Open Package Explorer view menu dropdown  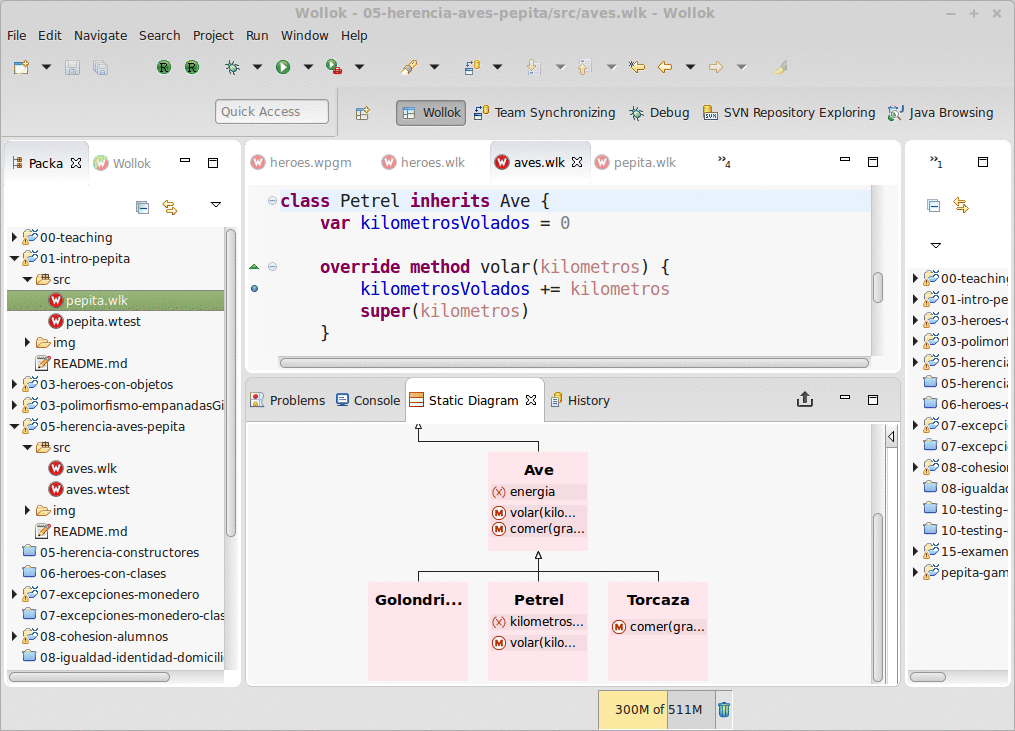[216, 205]
